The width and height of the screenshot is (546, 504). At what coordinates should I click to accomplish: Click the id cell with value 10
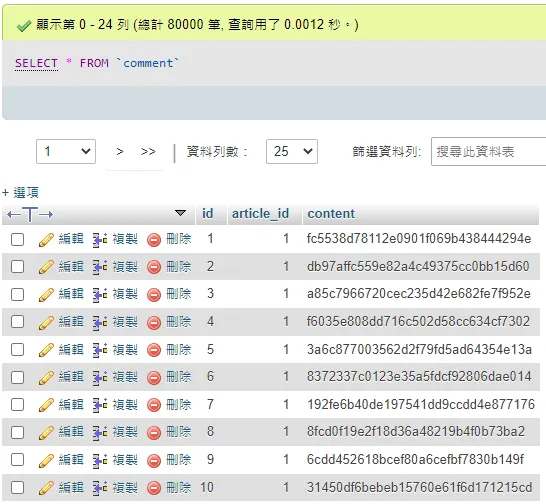207,487
